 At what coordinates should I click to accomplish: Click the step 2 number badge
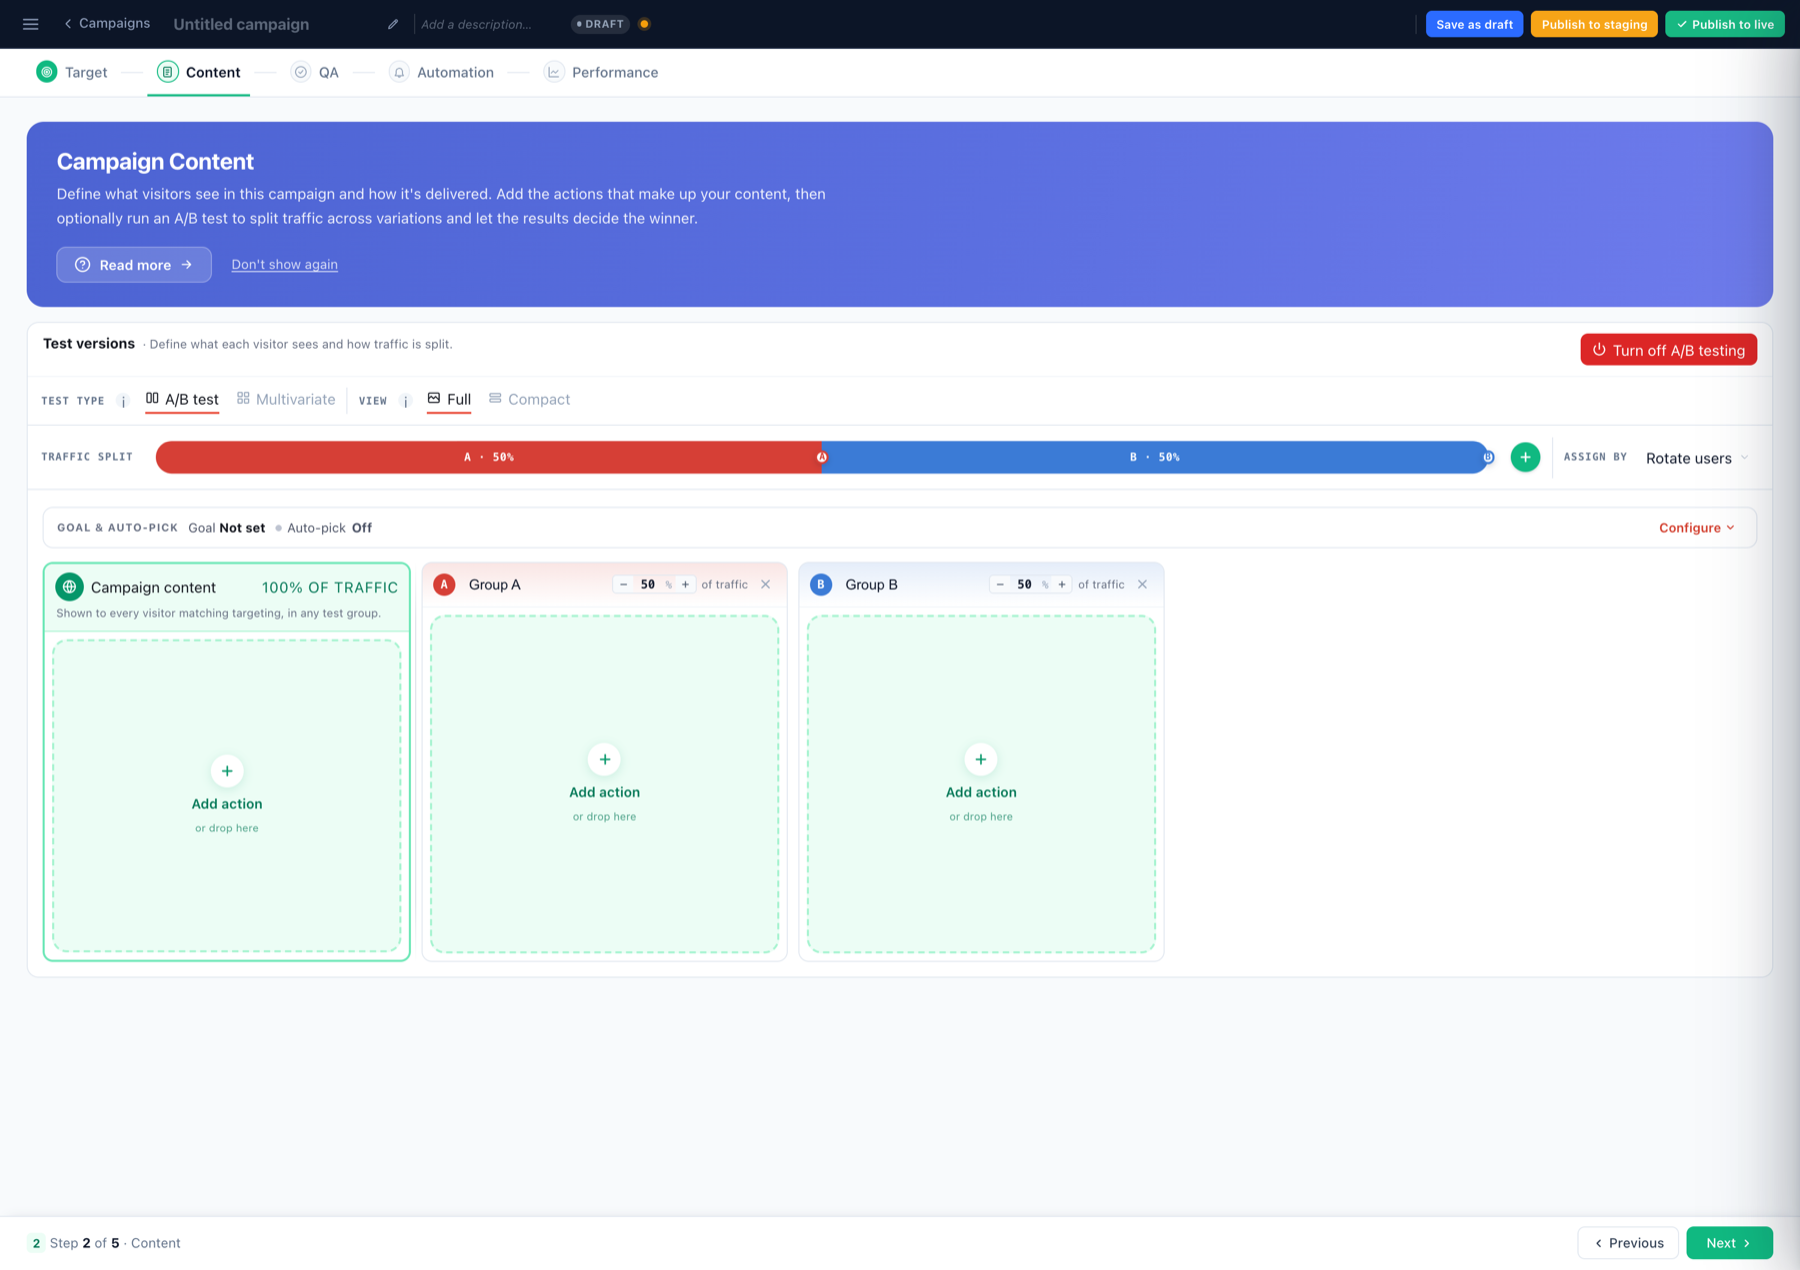coord(36,1243)
